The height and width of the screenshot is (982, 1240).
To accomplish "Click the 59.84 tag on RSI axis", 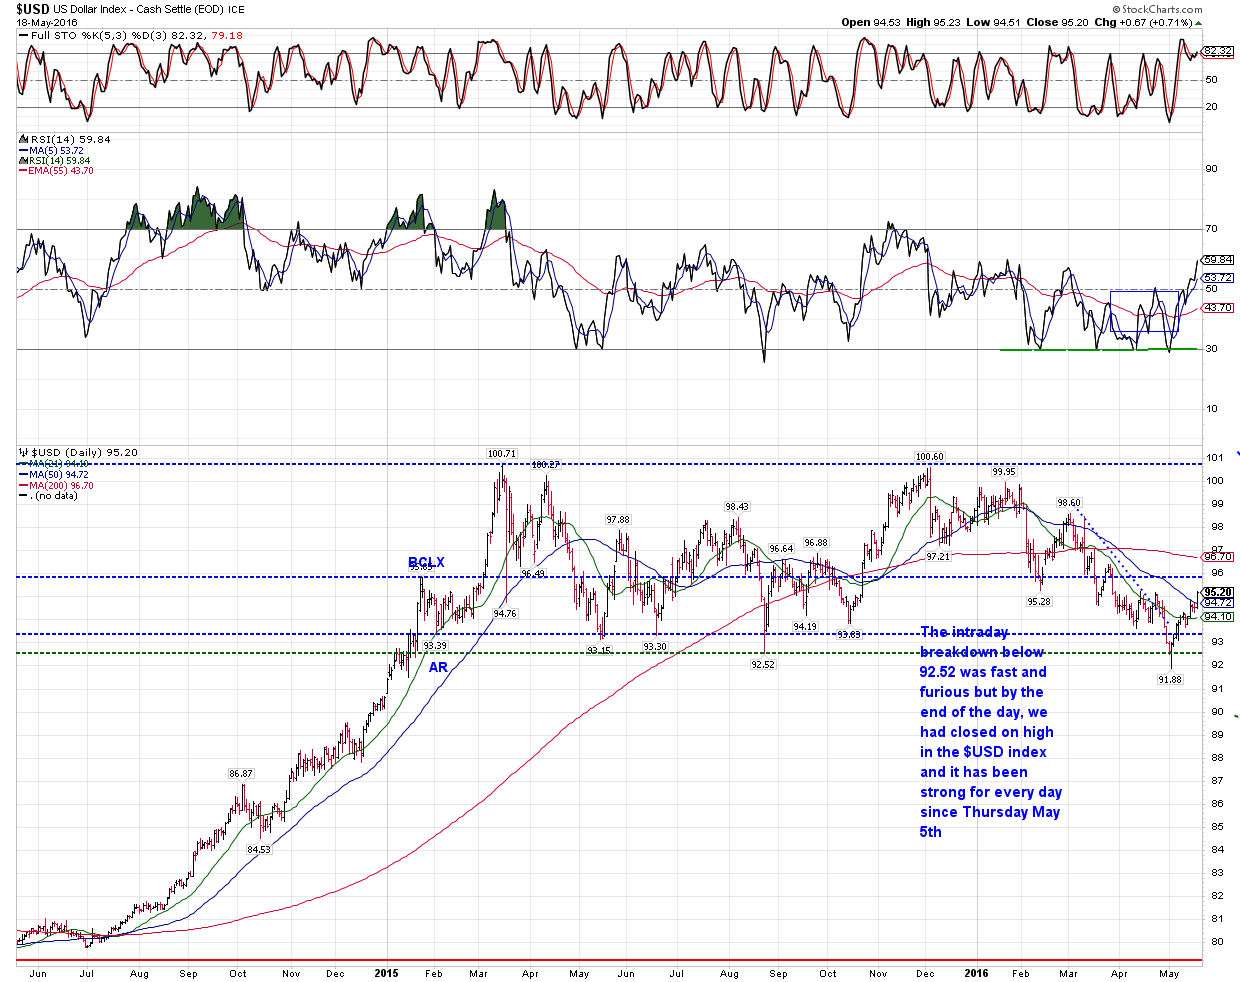I will click(1218, 260).
